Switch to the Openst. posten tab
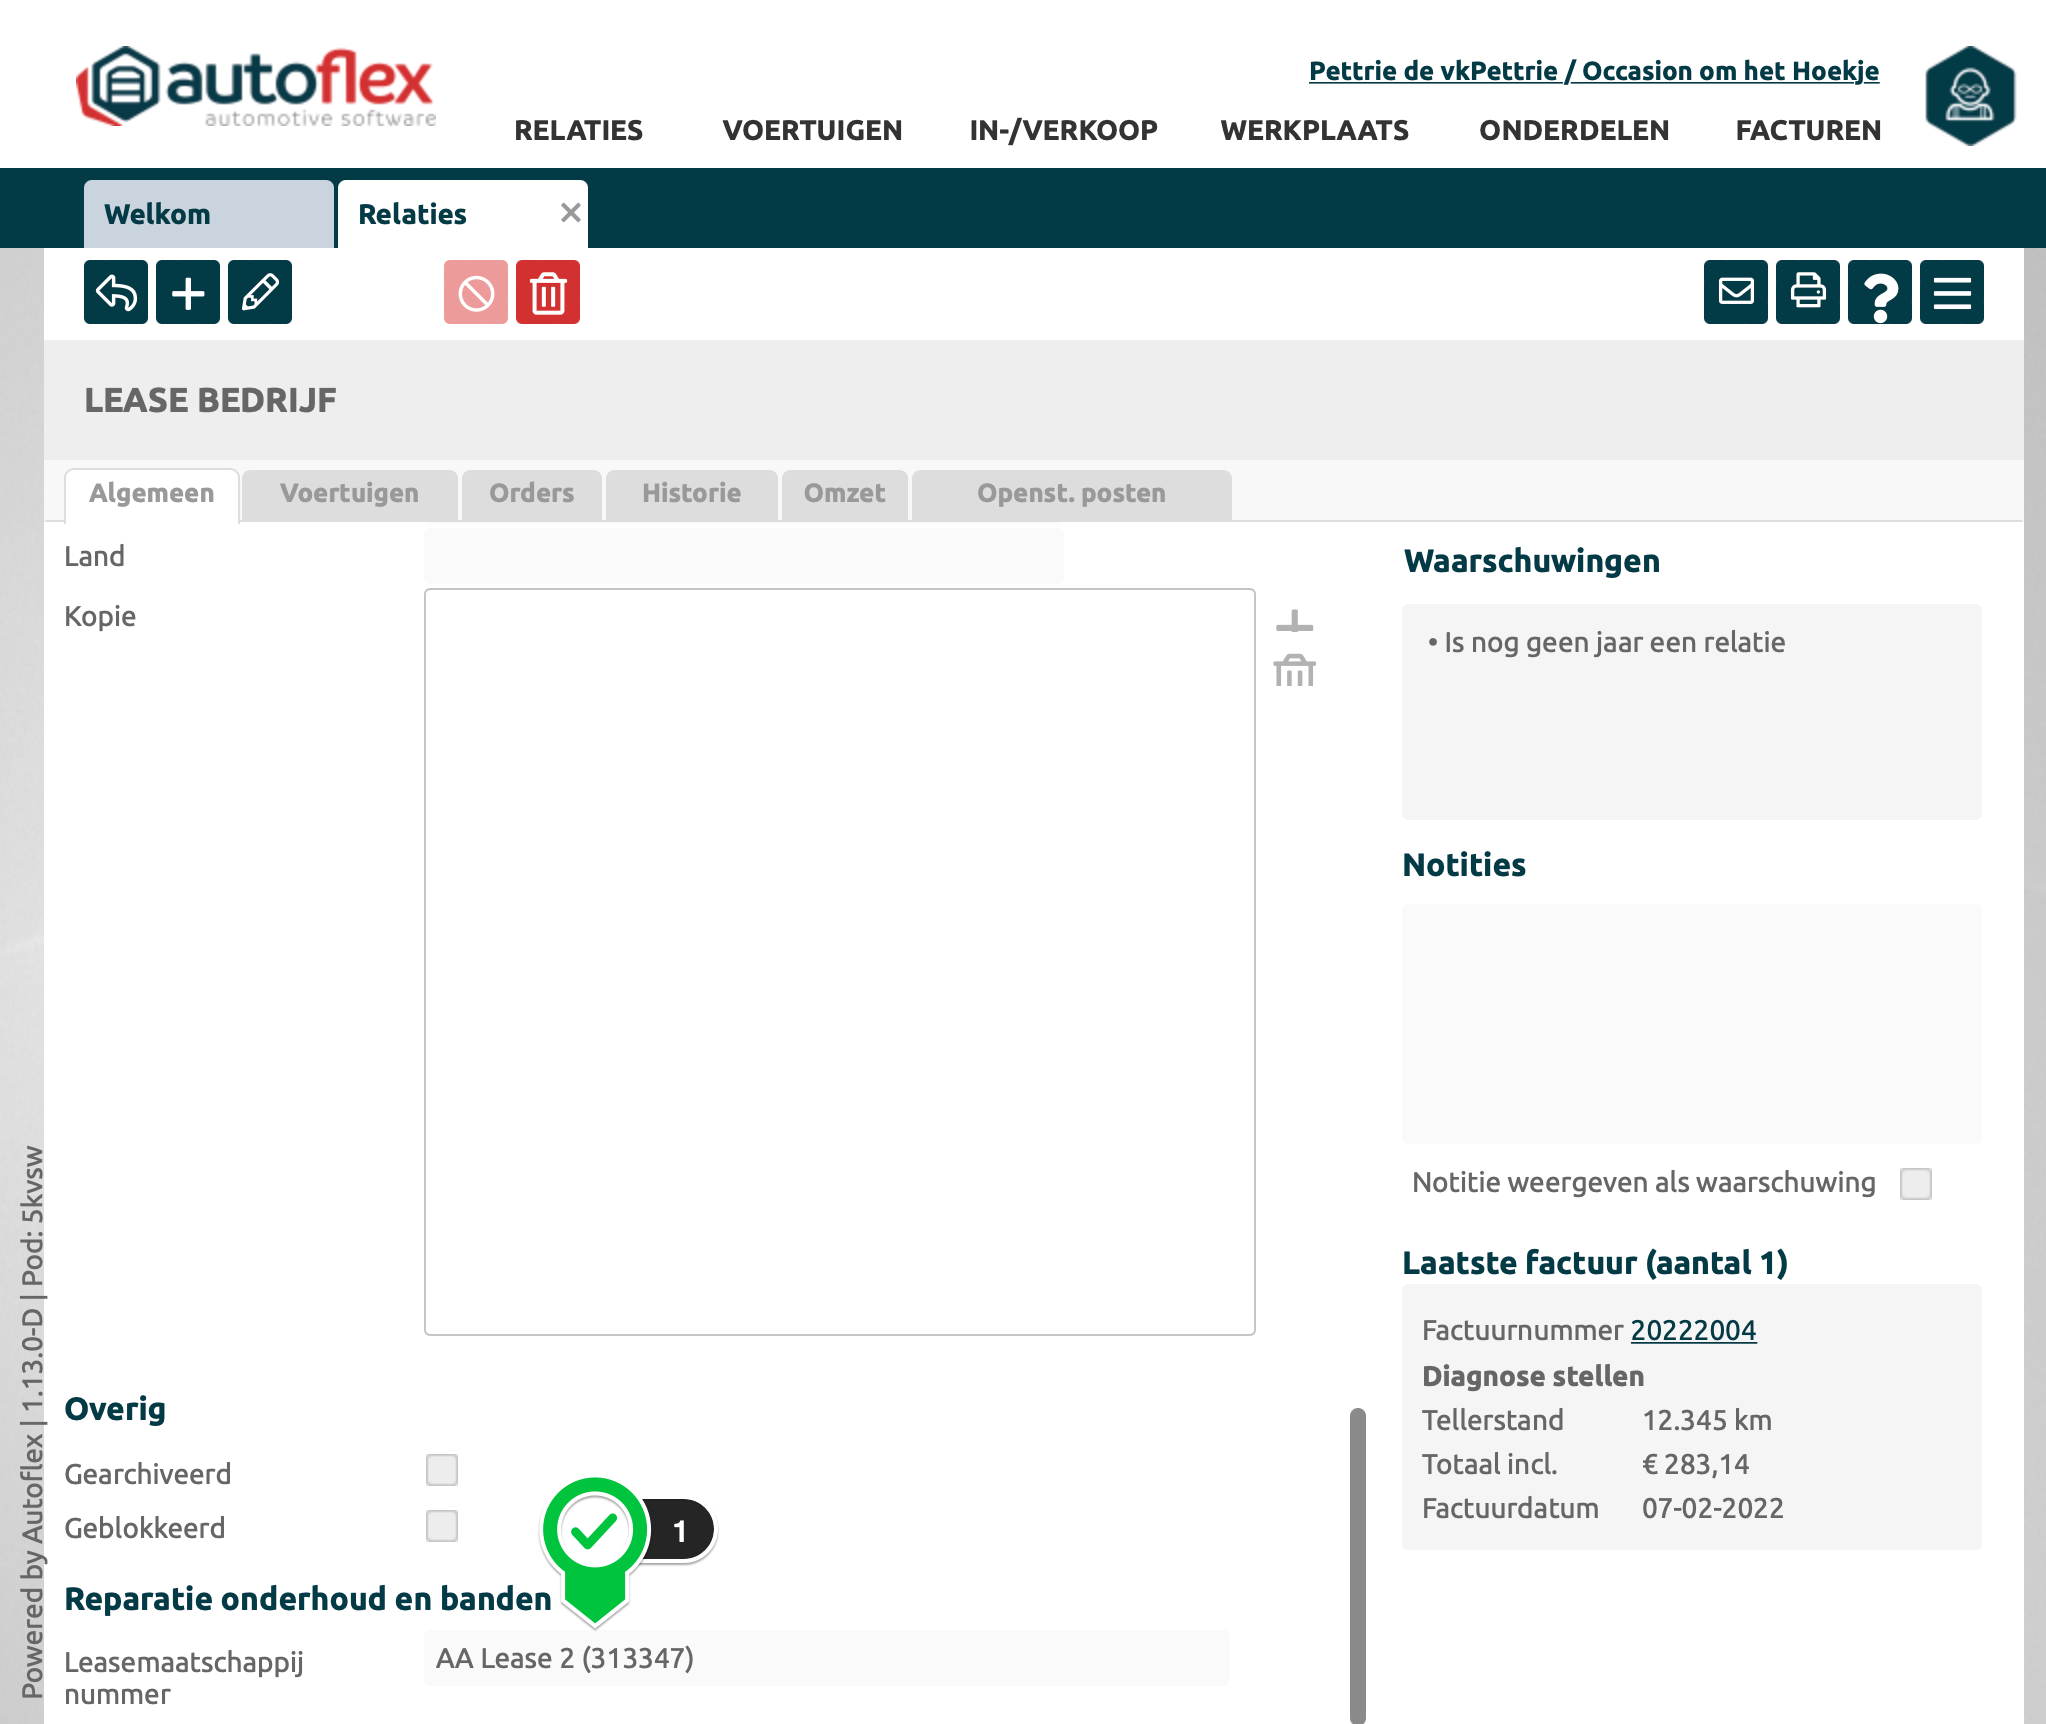This screenshot has height=1724, width=2046. click(x=1071, y=494)
